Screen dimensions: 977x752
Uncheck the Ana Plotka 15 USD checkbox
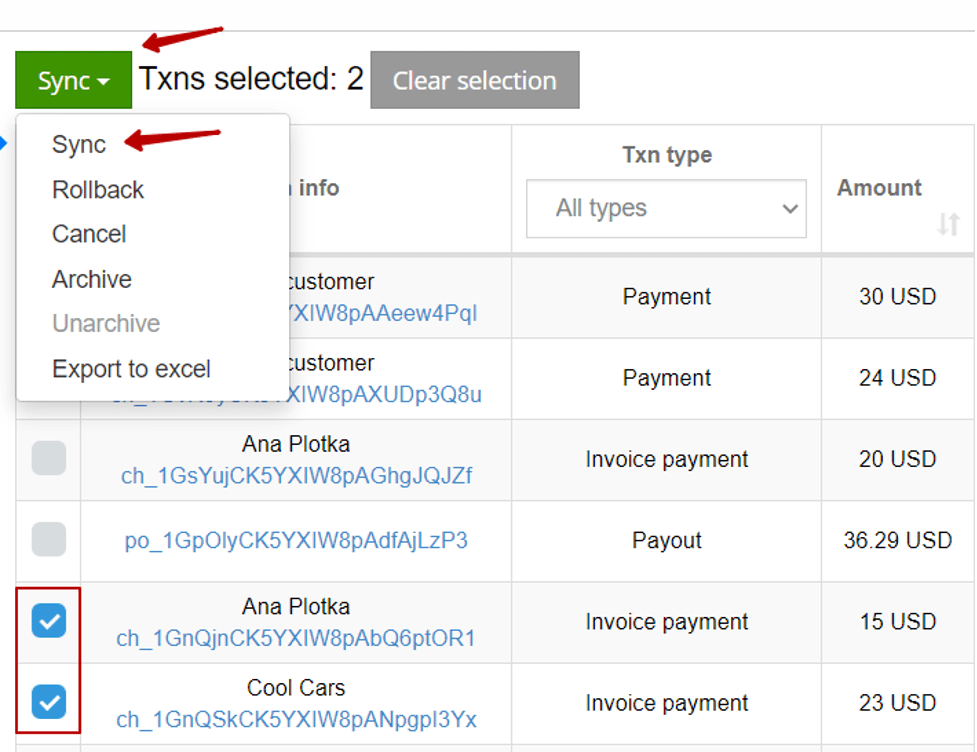click(x=49, y=621)
